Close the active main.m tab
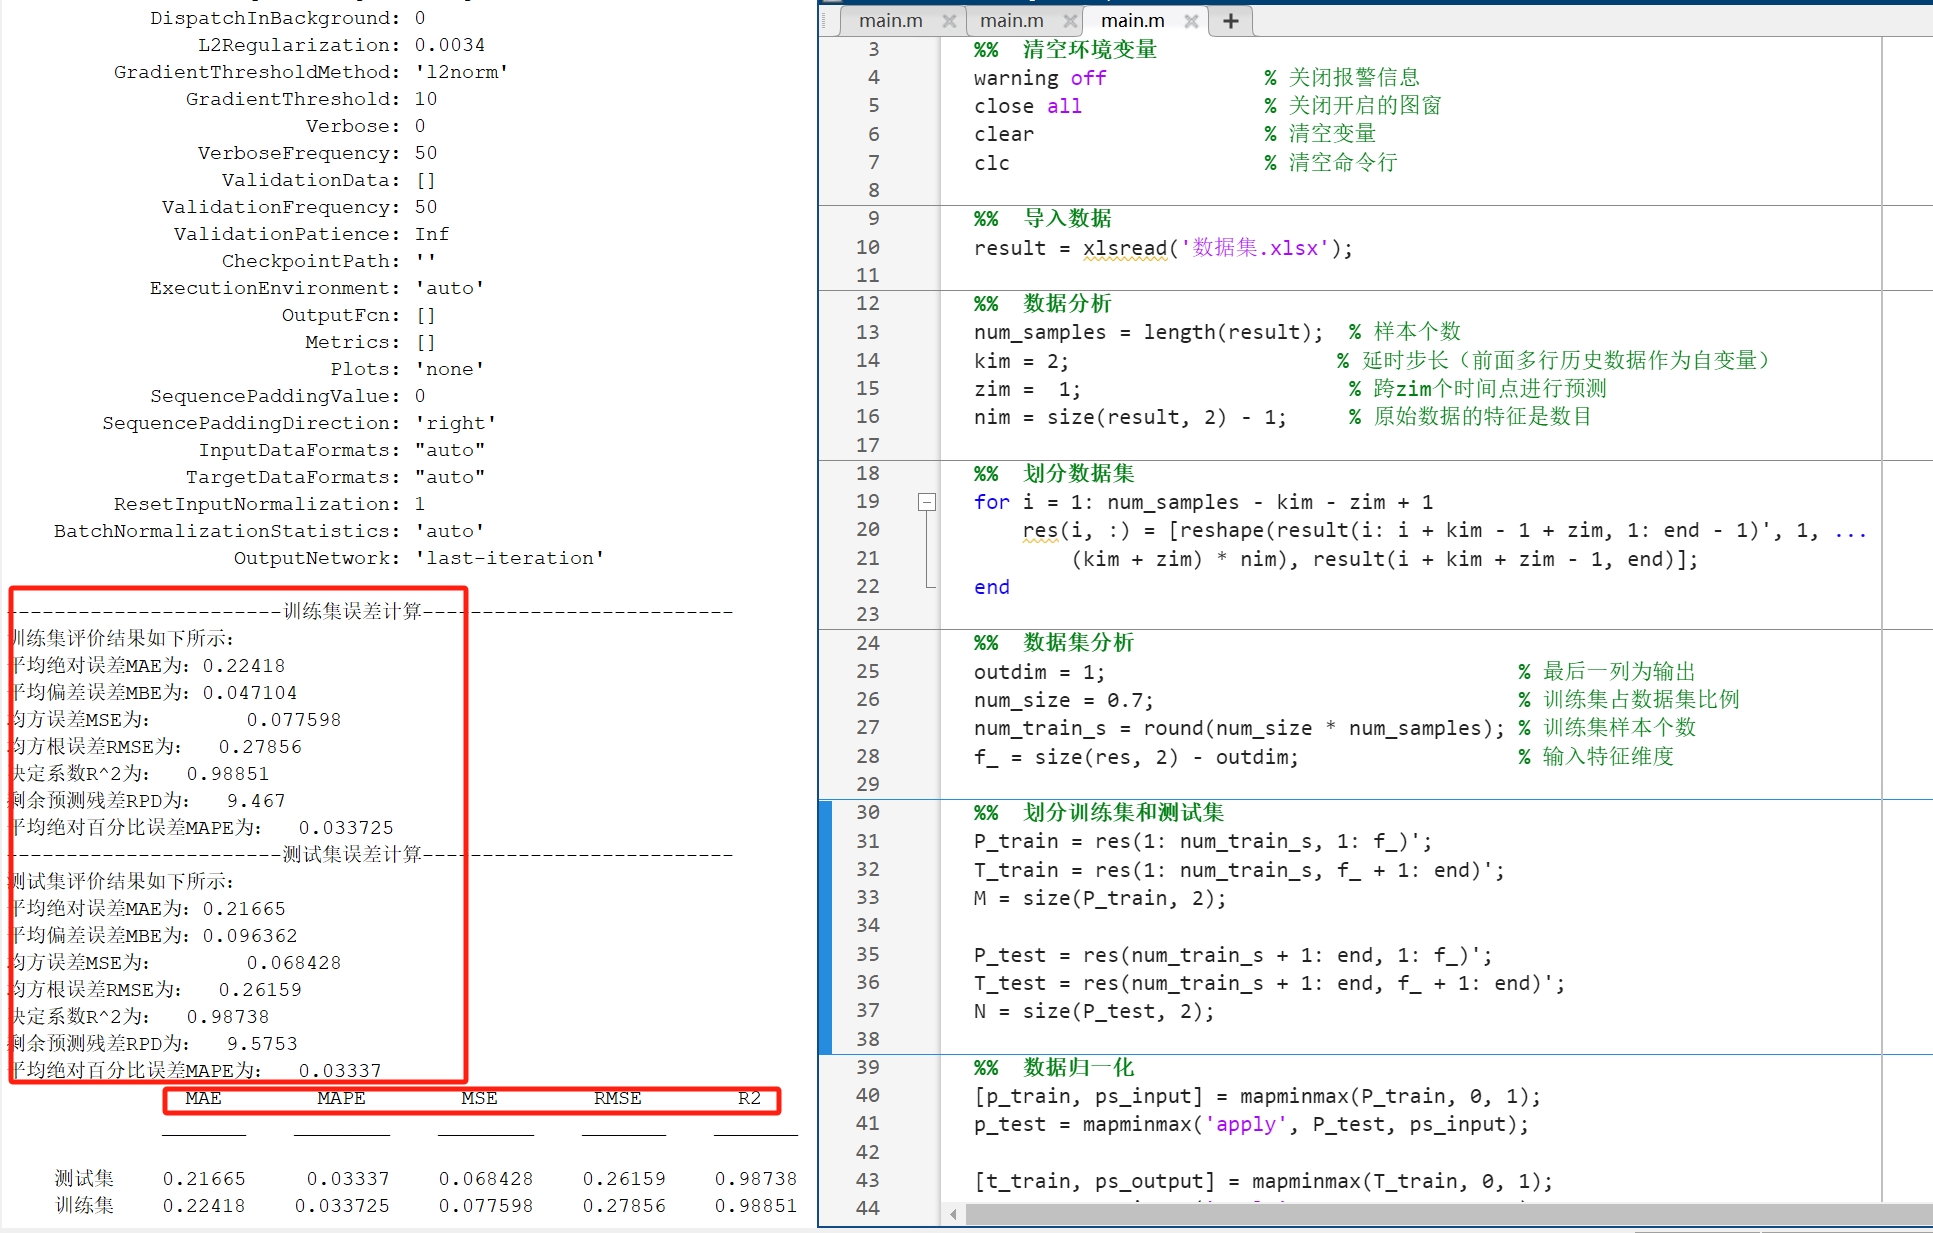The image size is (1933, 1233). [x=1190, y=20]
